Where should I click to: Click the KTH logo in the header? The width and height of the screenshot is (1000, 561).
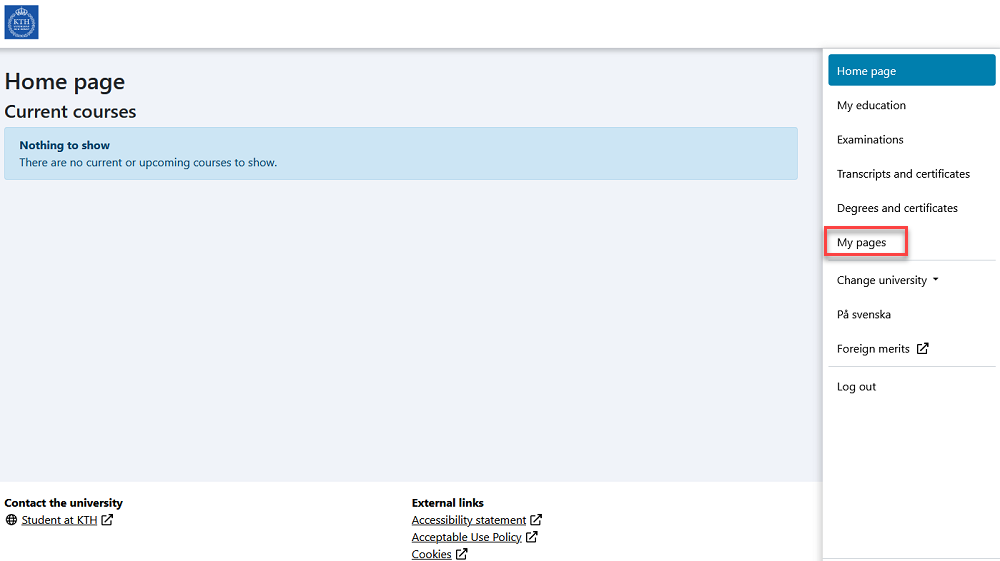point(21,22)
